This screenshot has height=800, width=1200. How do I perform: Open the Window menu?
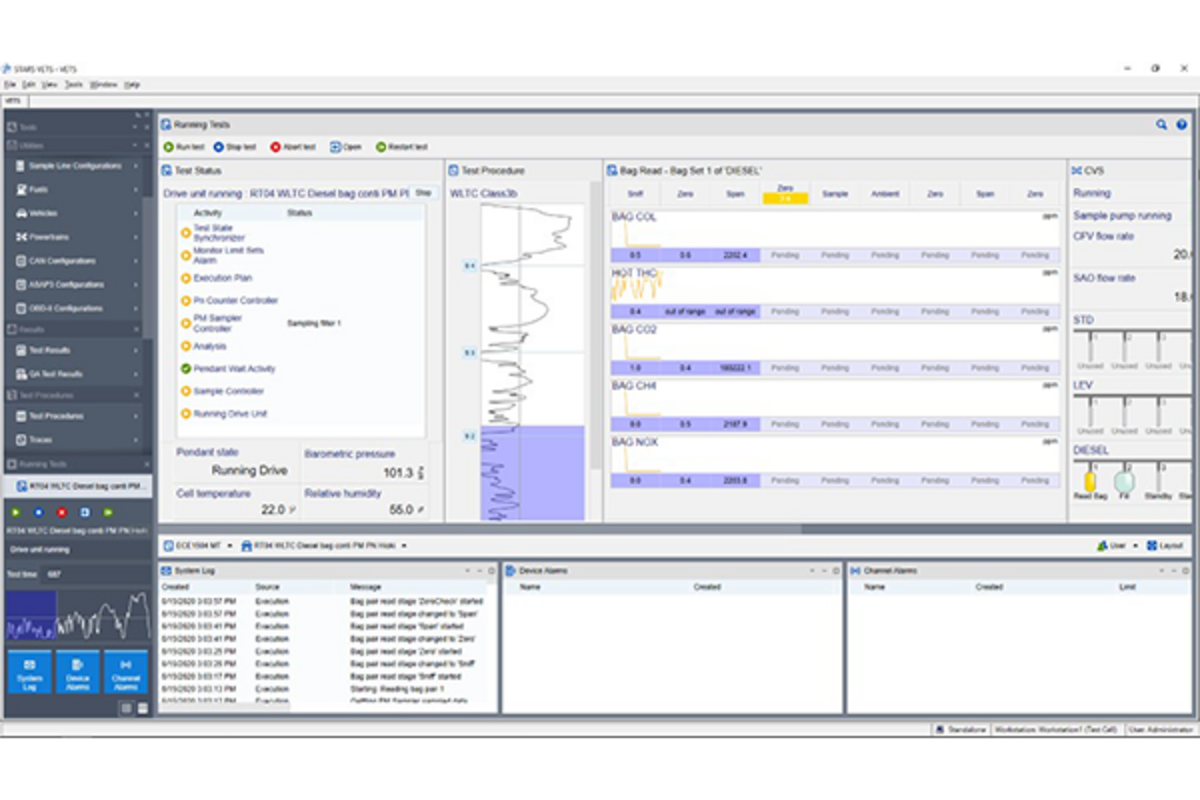point(103,85)
